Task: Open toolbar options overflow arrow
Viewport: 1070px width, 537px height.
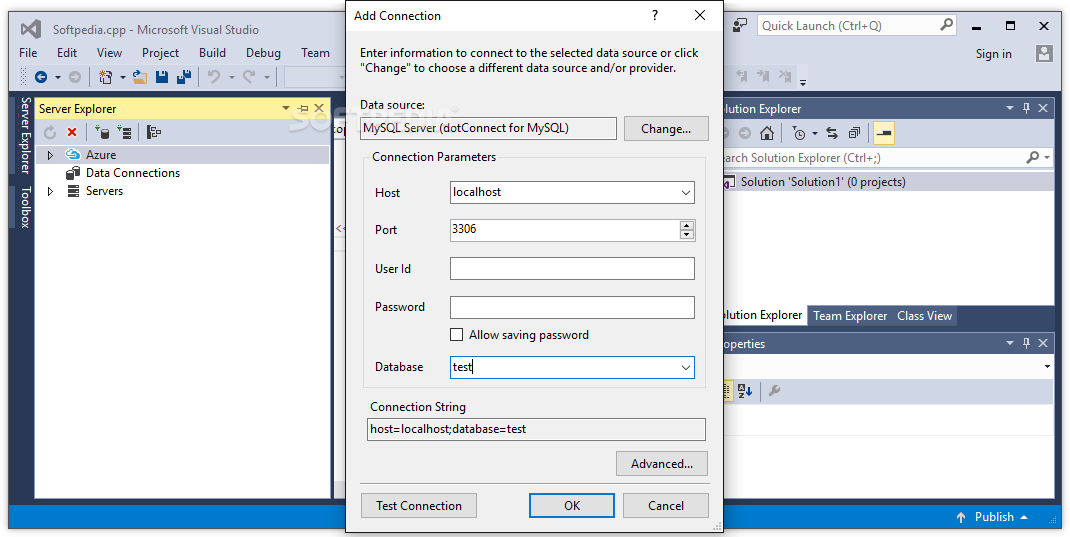Action: pos(803,83)
